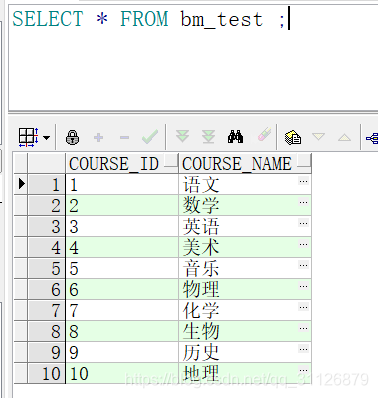This screenshot has width=378, height=398.
Task: Open the ellipsis editor for 数学
Action: [x=303, y=202]
